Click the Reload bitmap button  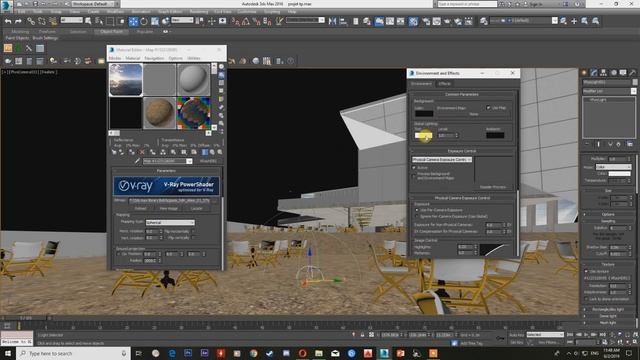(141, 208)
